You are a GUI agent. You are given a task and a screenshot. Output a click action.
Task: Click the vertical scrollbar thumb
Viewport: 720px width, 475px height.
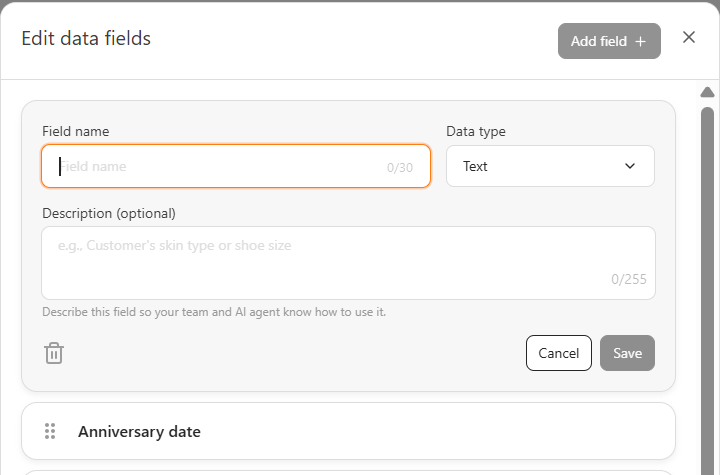click(708, 290)
